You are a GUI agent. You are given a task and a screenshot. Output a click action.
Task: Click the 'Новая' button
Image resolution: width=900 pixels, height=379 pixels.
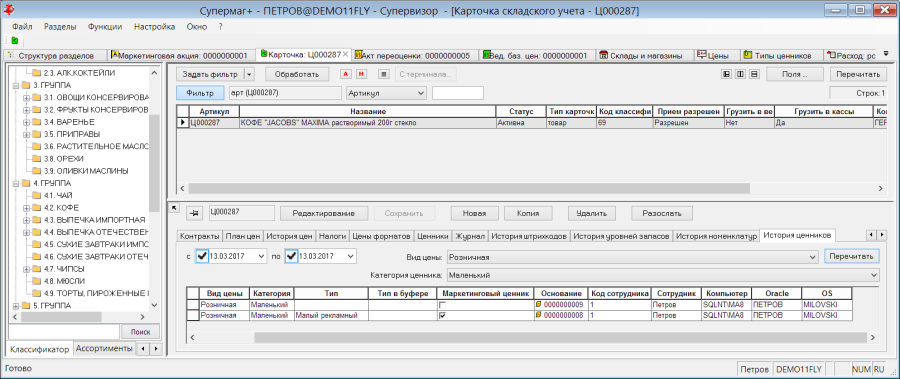click(474, 213)
